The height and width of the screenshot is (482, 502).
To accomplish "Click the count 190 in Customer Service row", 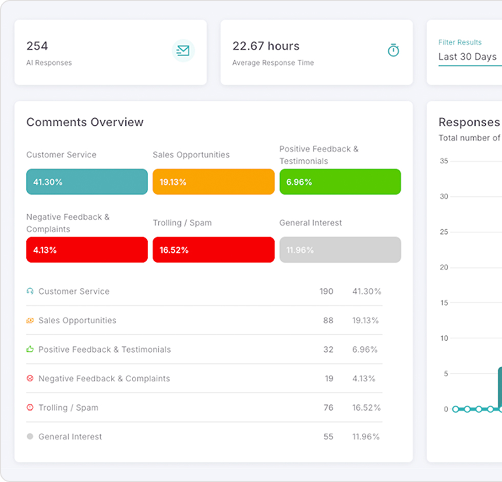I will 326,291.
